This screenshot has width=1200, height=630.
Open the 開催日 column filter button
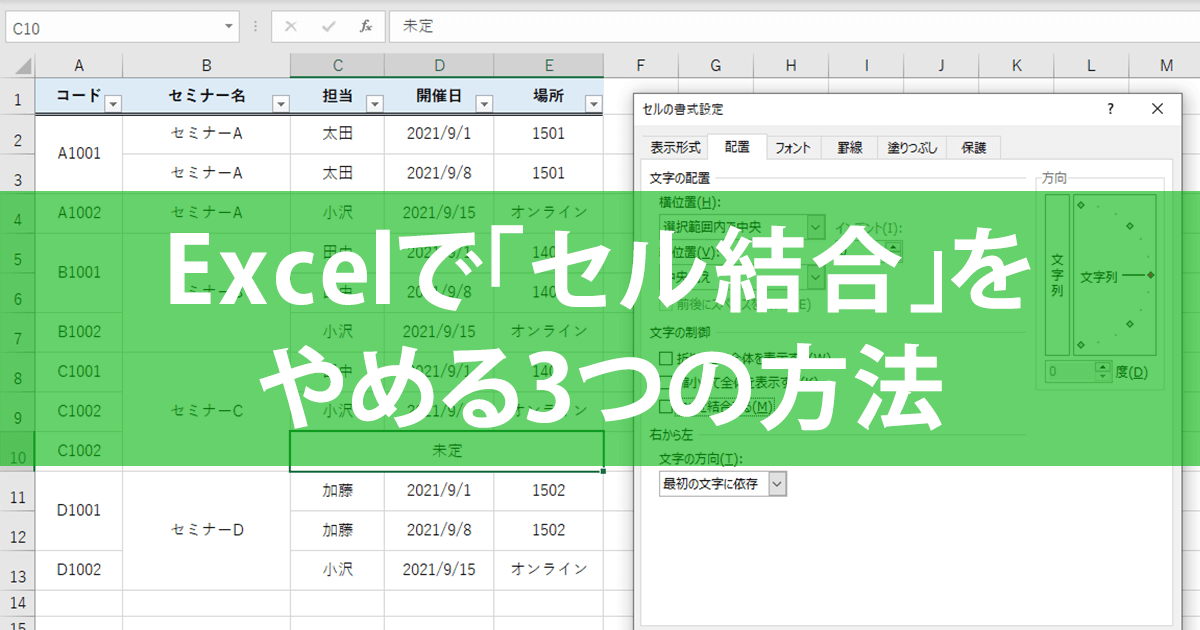click(x=484, y=104)
